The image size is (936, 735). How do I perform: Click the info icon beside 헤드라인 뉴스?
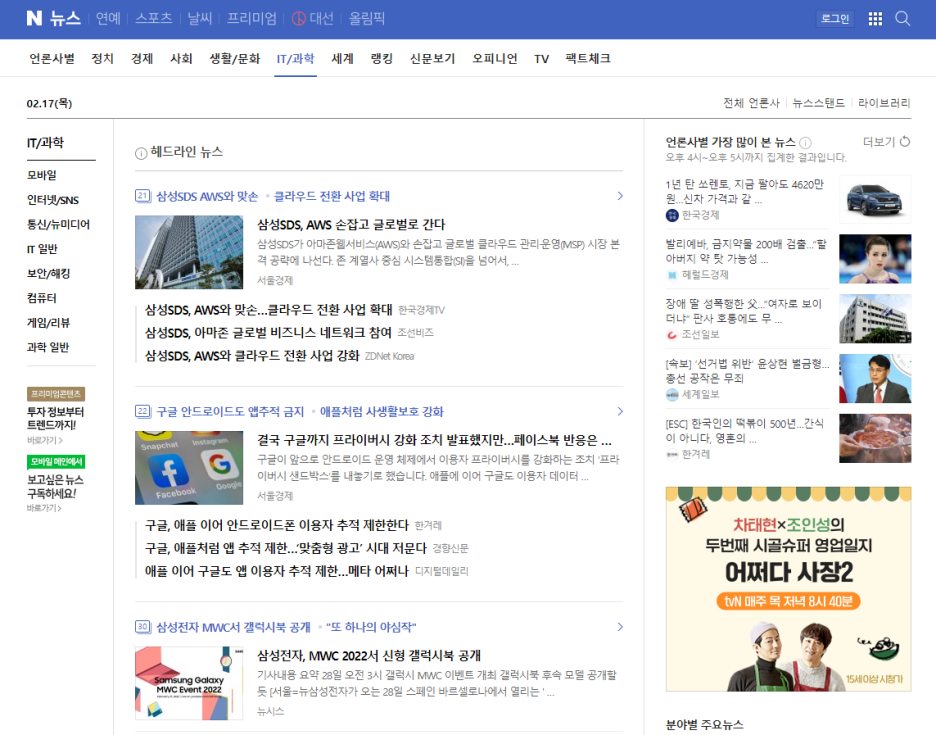coord(141,153)
